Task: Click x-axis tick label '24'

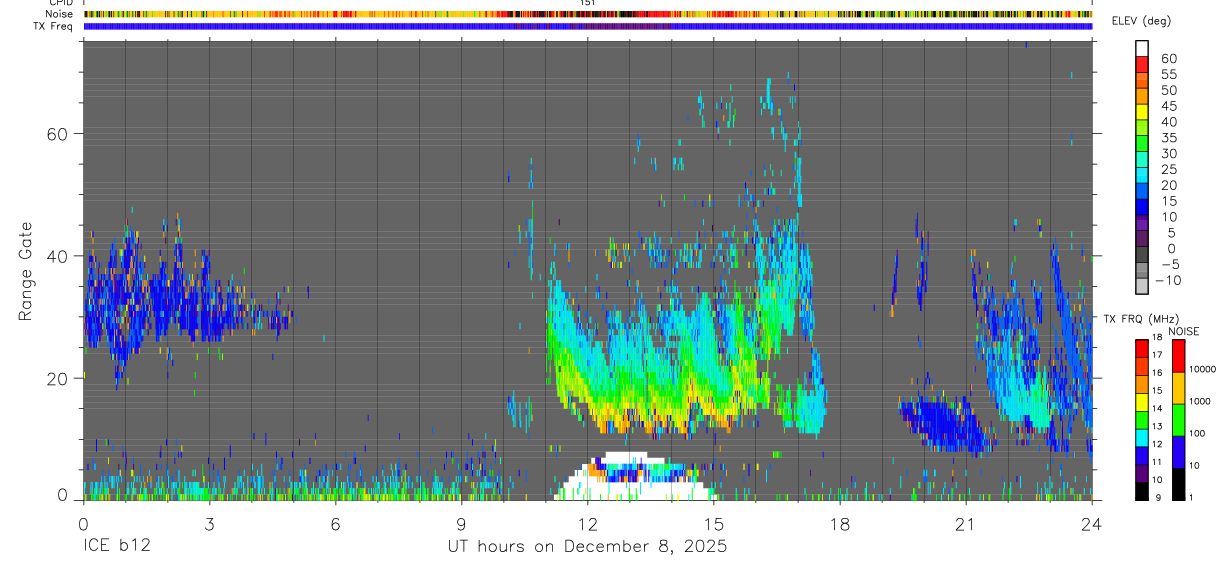Action: 1091,523
